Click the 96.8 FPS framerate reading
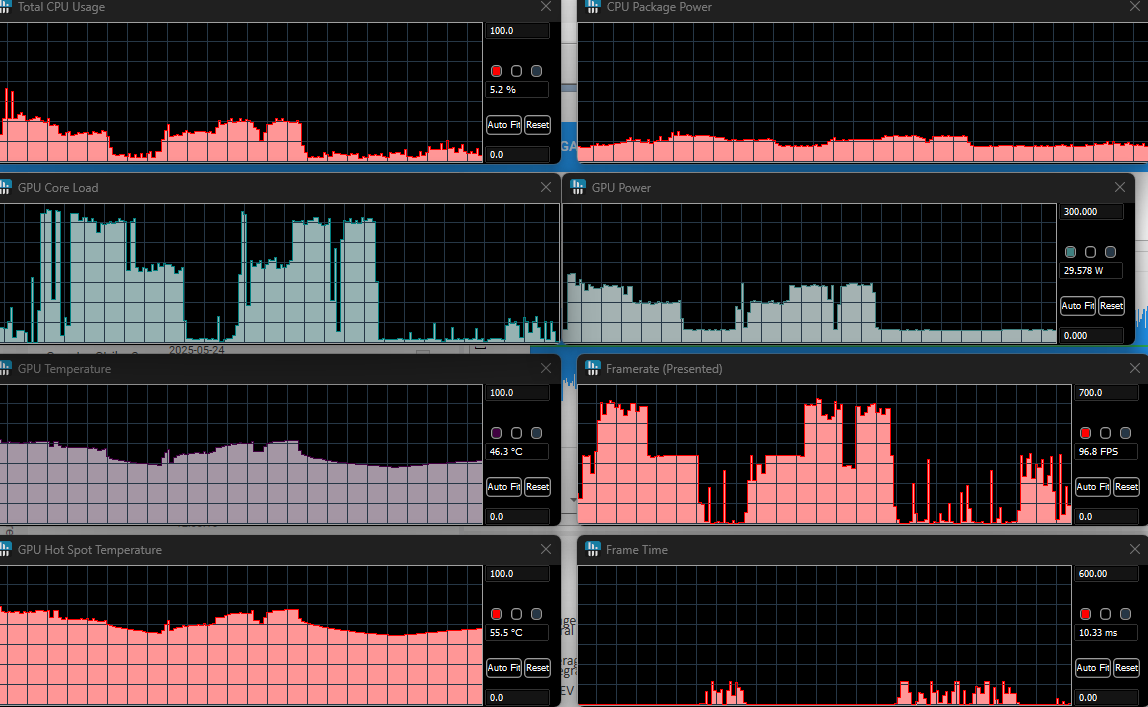Screen dimensions: 1148x707 tap(1107, 452)
